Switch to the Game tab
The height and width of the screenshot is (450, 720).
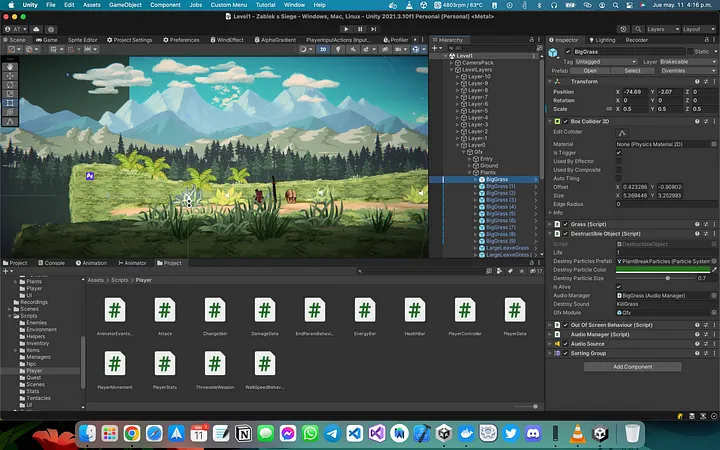(46, 40)
